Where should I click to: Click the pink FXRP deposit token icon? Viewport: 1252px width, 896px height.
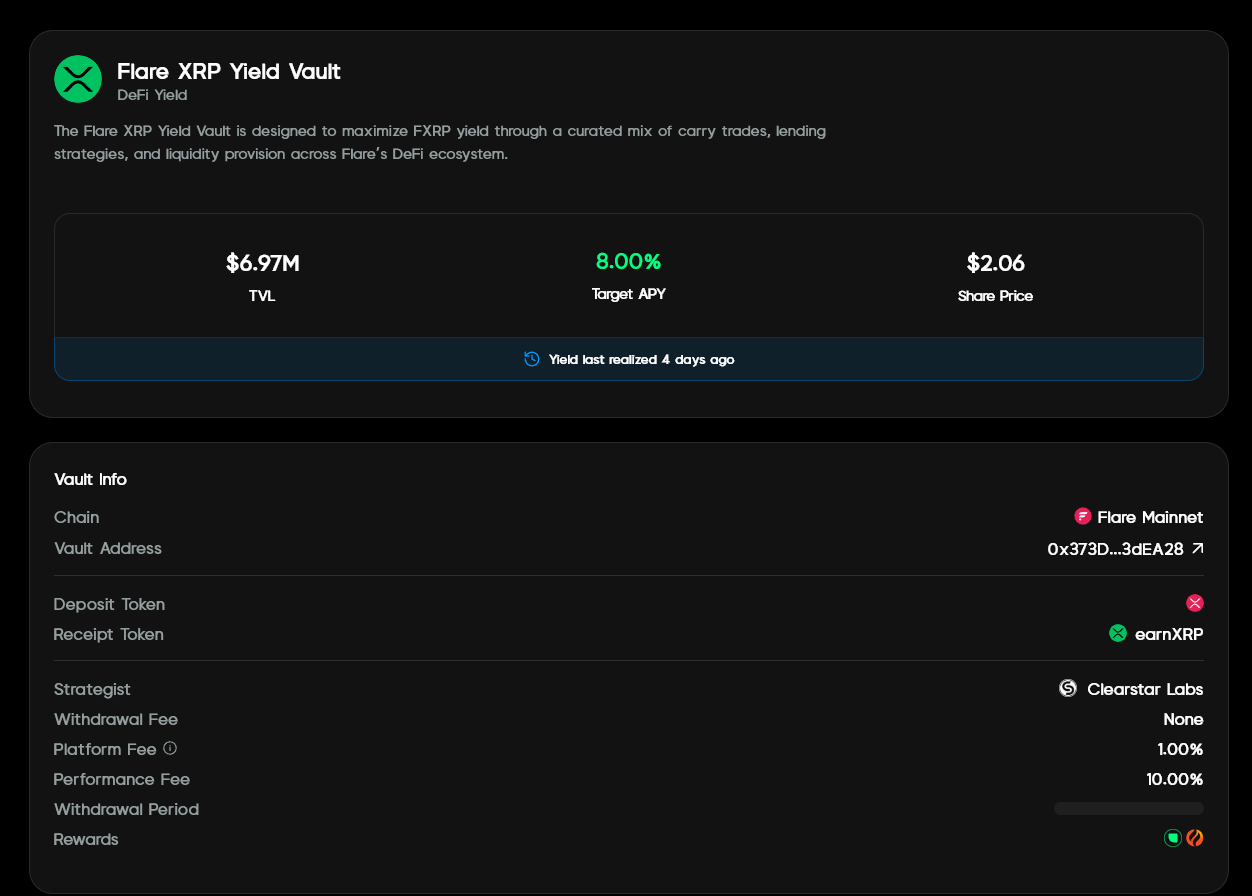(x=1194, y=603)
